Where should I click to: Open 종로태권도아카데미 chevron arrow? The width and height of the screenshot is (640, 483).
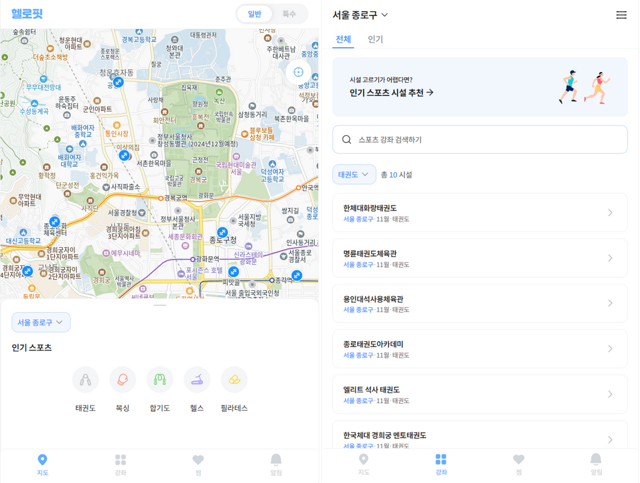click(x=610, y=349)
